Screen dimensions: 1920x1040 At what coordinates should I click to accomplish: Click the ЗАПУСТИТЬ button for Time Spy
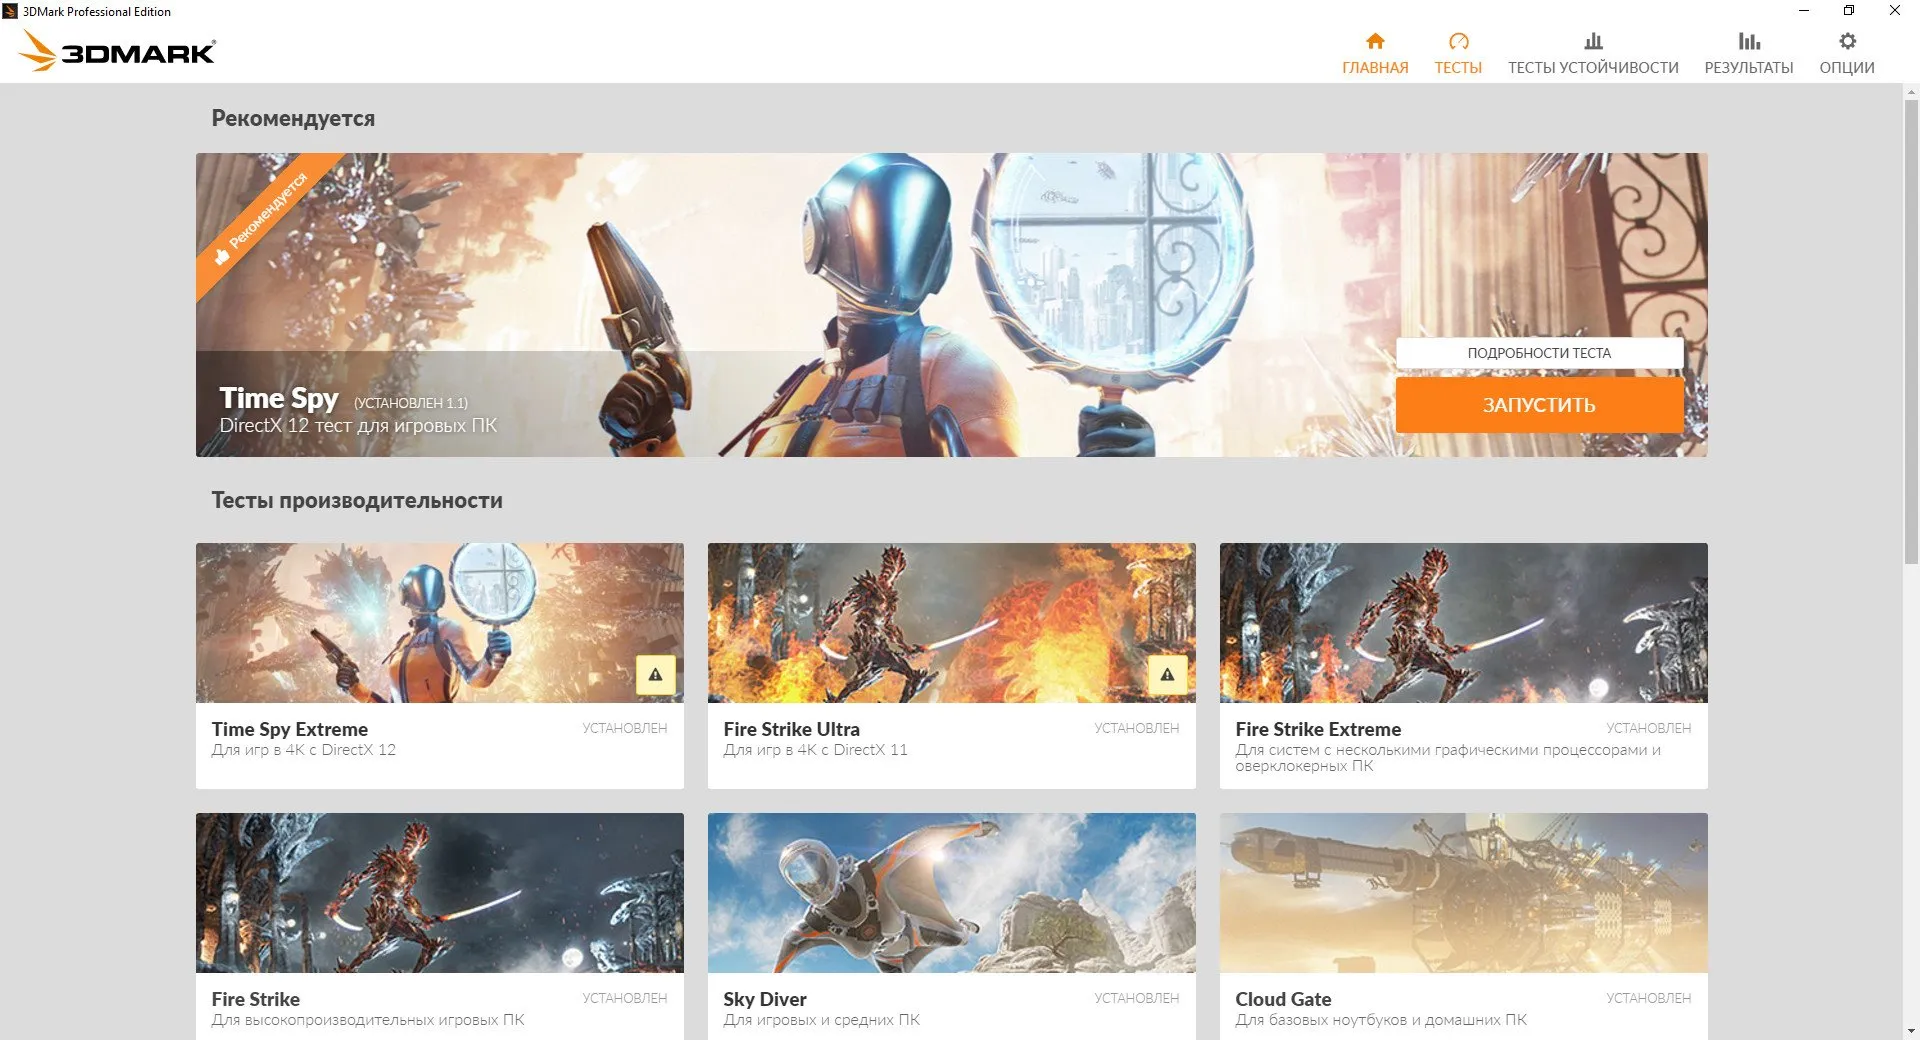[1539, 405]
